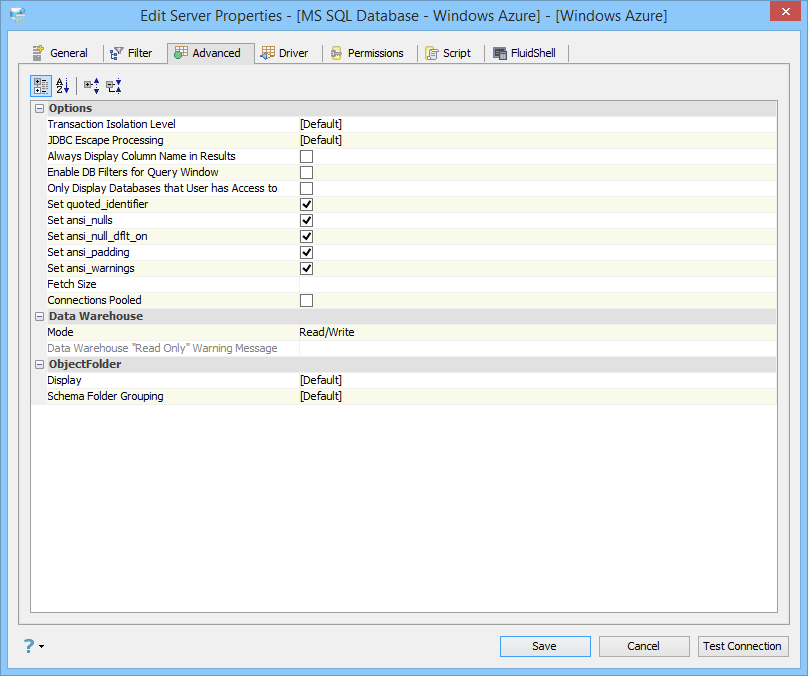This screenshot has height=676, width=808.
Task: Change the Mode Read/Write value
Action: pyautogui.click(x=537, y=332)
